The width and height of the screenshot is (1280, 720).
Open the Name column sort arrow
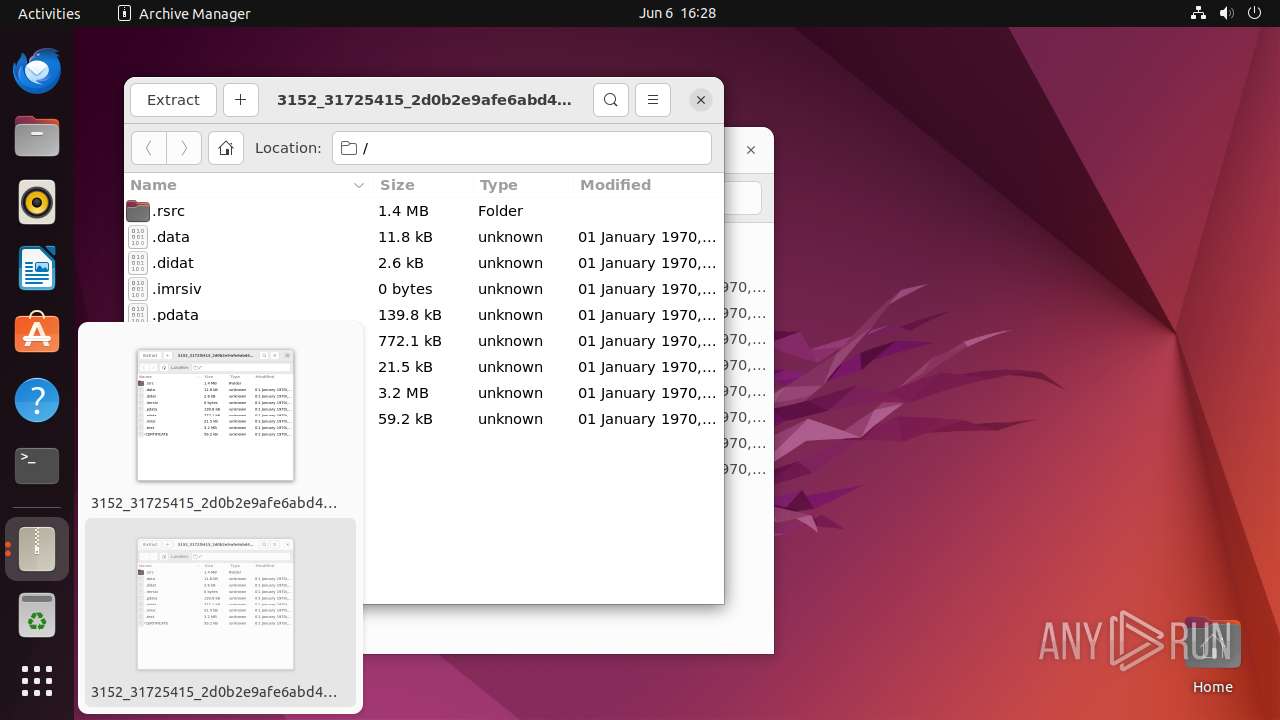tap(358, 186)
